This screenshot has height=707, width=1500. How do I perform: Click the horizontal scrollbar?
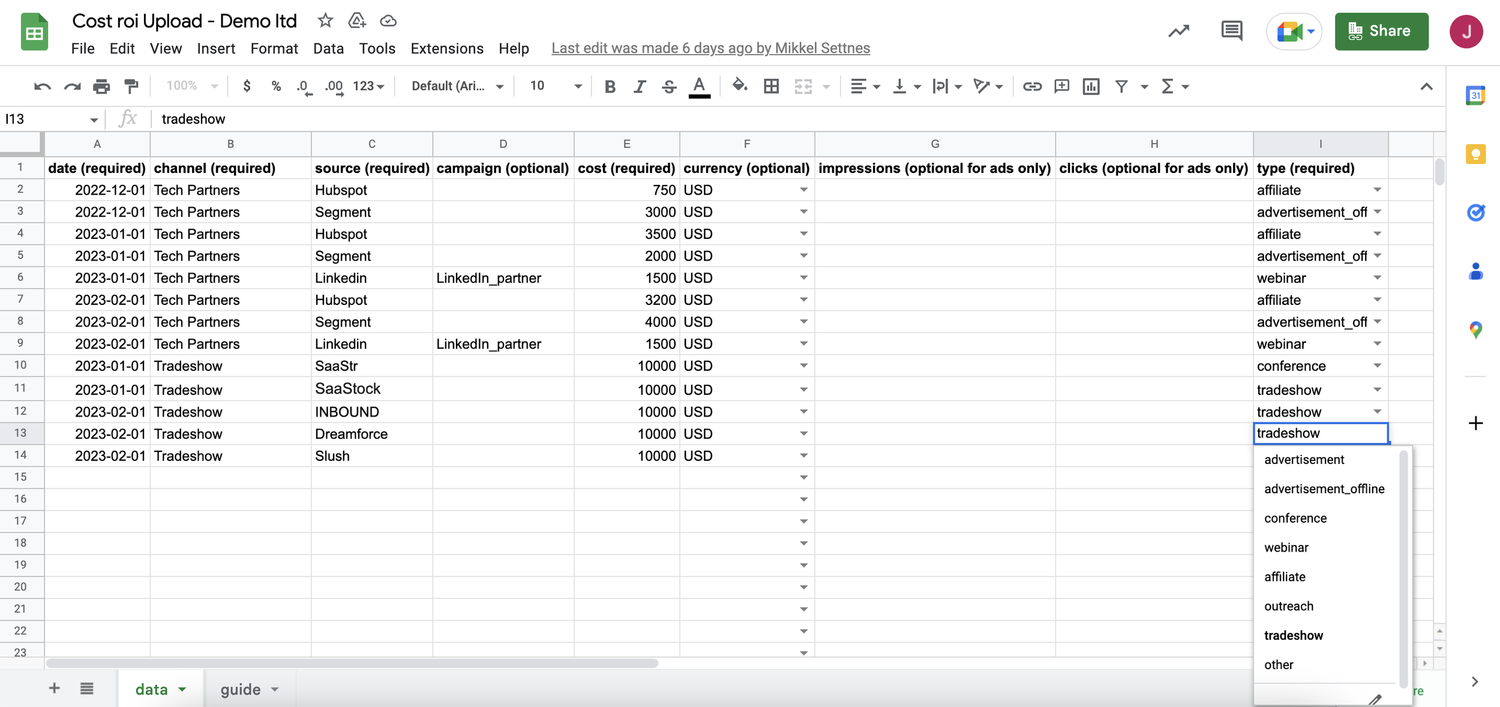pyautogui.click(x=352, y=663)
